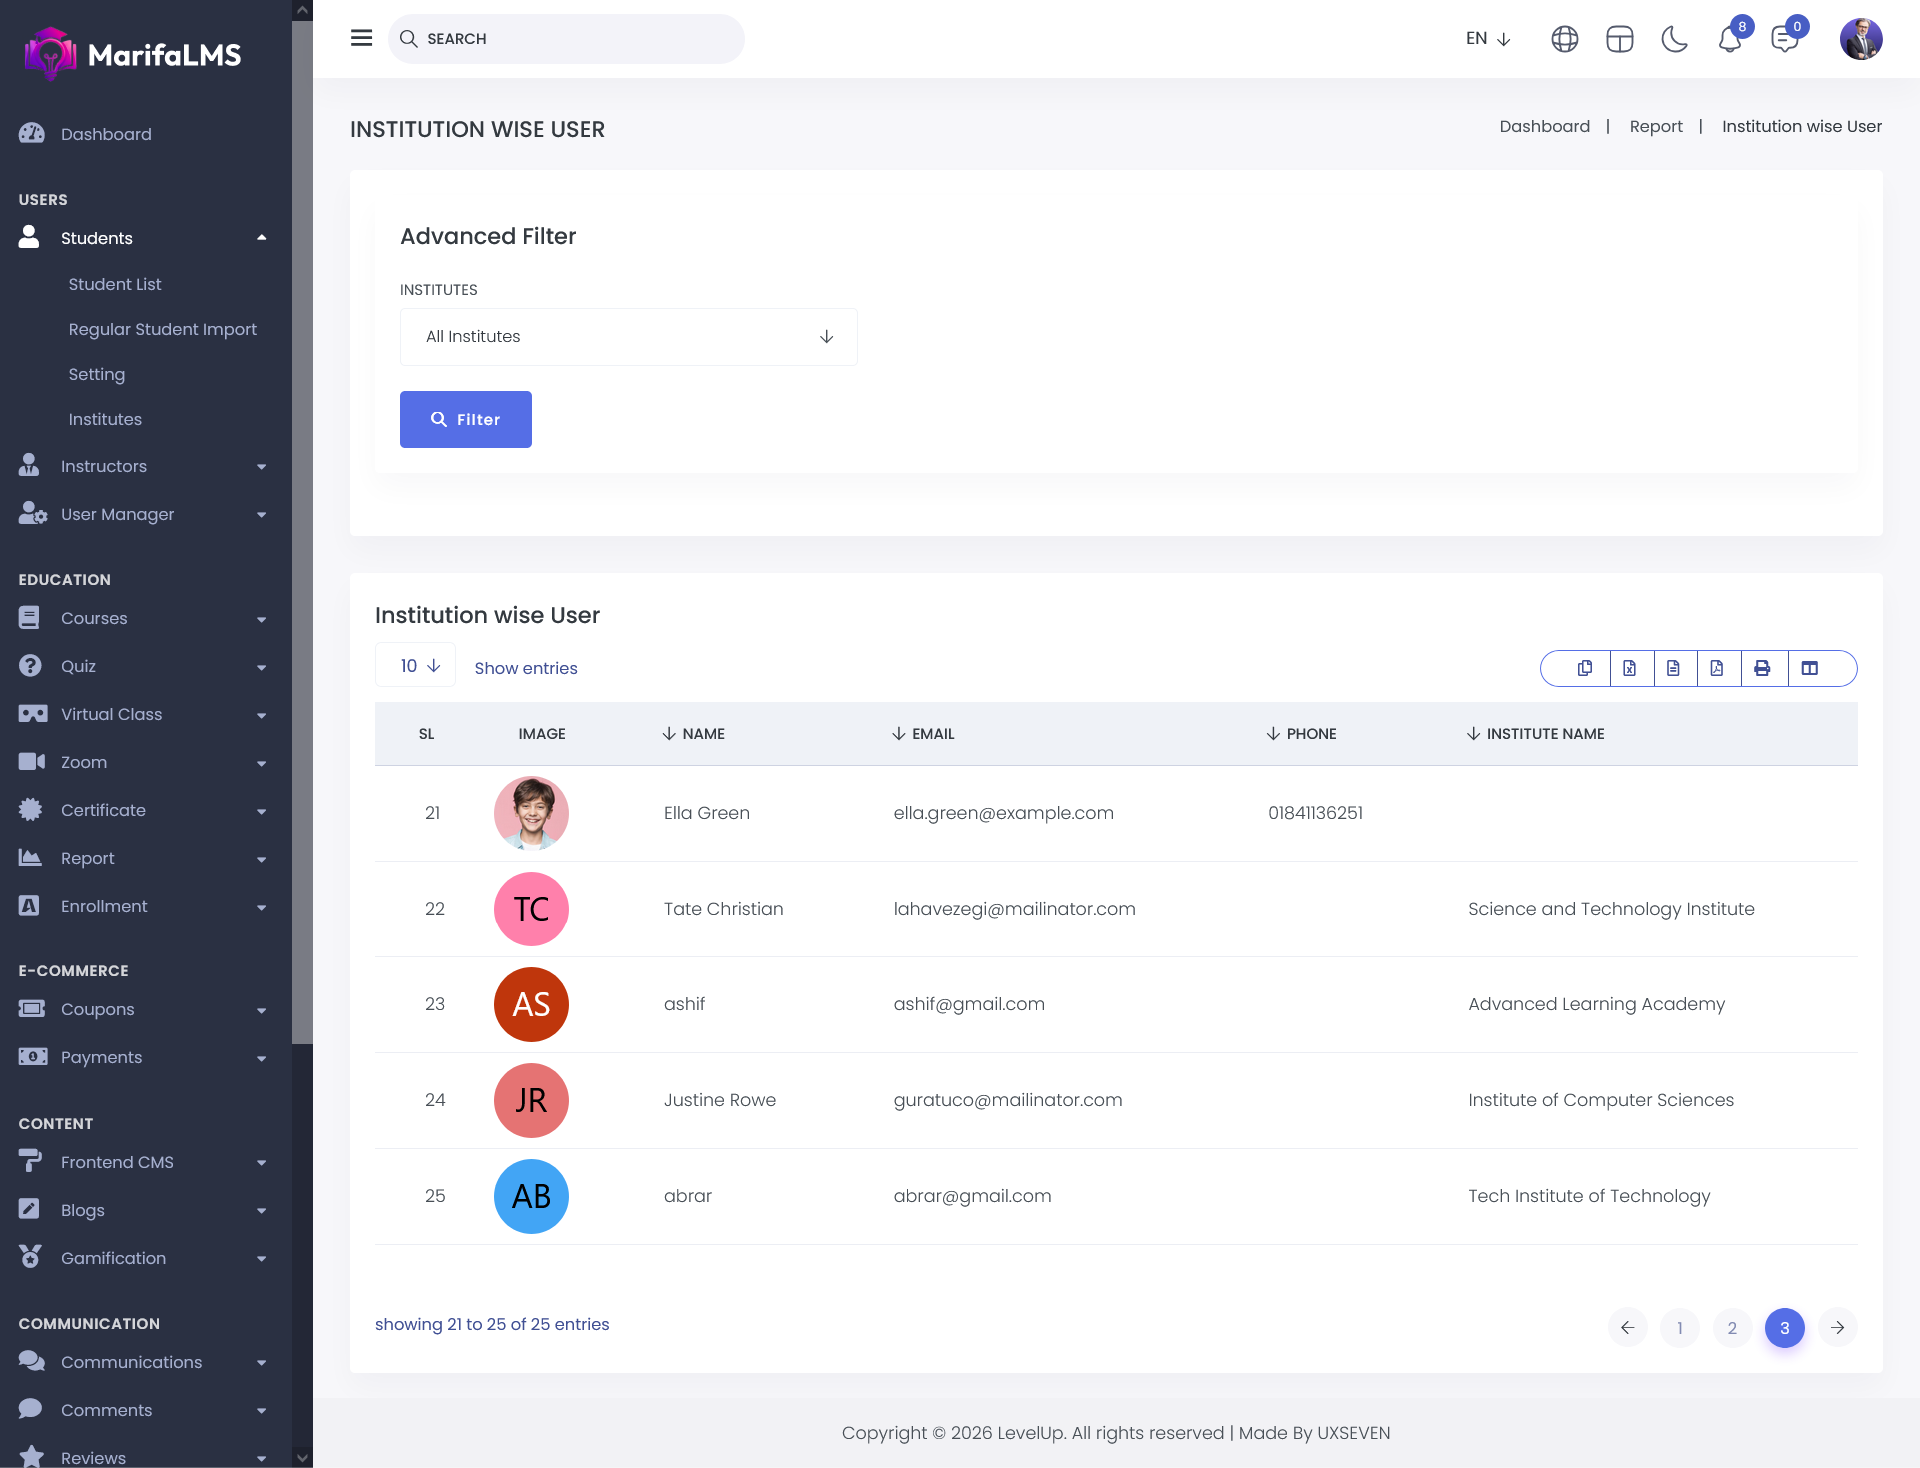1920x1468 pixels.
Task: Change language with EN dropdown
Action: [x=1487, y=39]
